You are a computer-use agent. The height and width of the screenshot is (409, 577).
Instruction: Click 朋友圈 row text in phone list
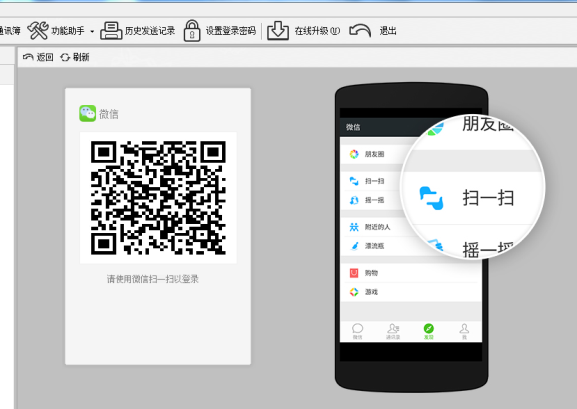(374, 154)
